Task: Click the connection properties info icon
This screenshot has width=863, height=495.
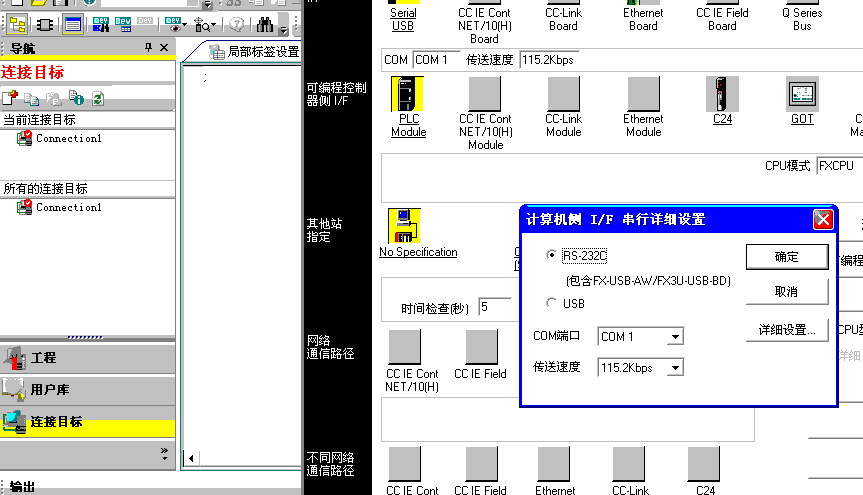Action: (x=75, y=98)
